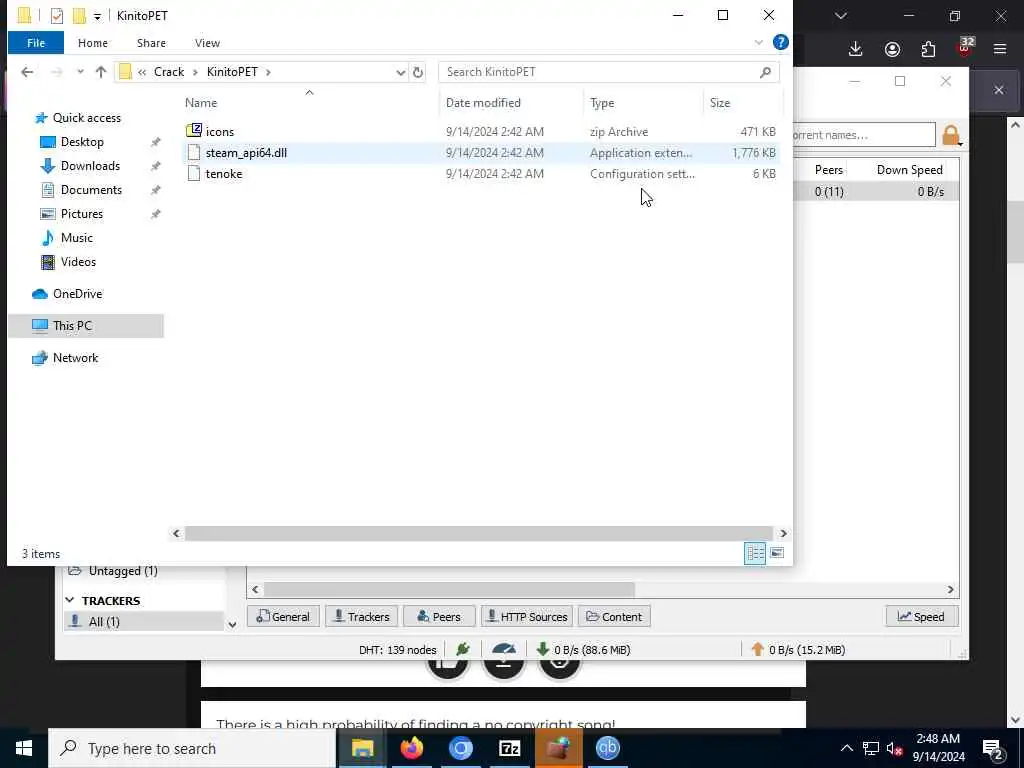Click KinitoPET breadcrumb in address bar

tap(232, 72)
